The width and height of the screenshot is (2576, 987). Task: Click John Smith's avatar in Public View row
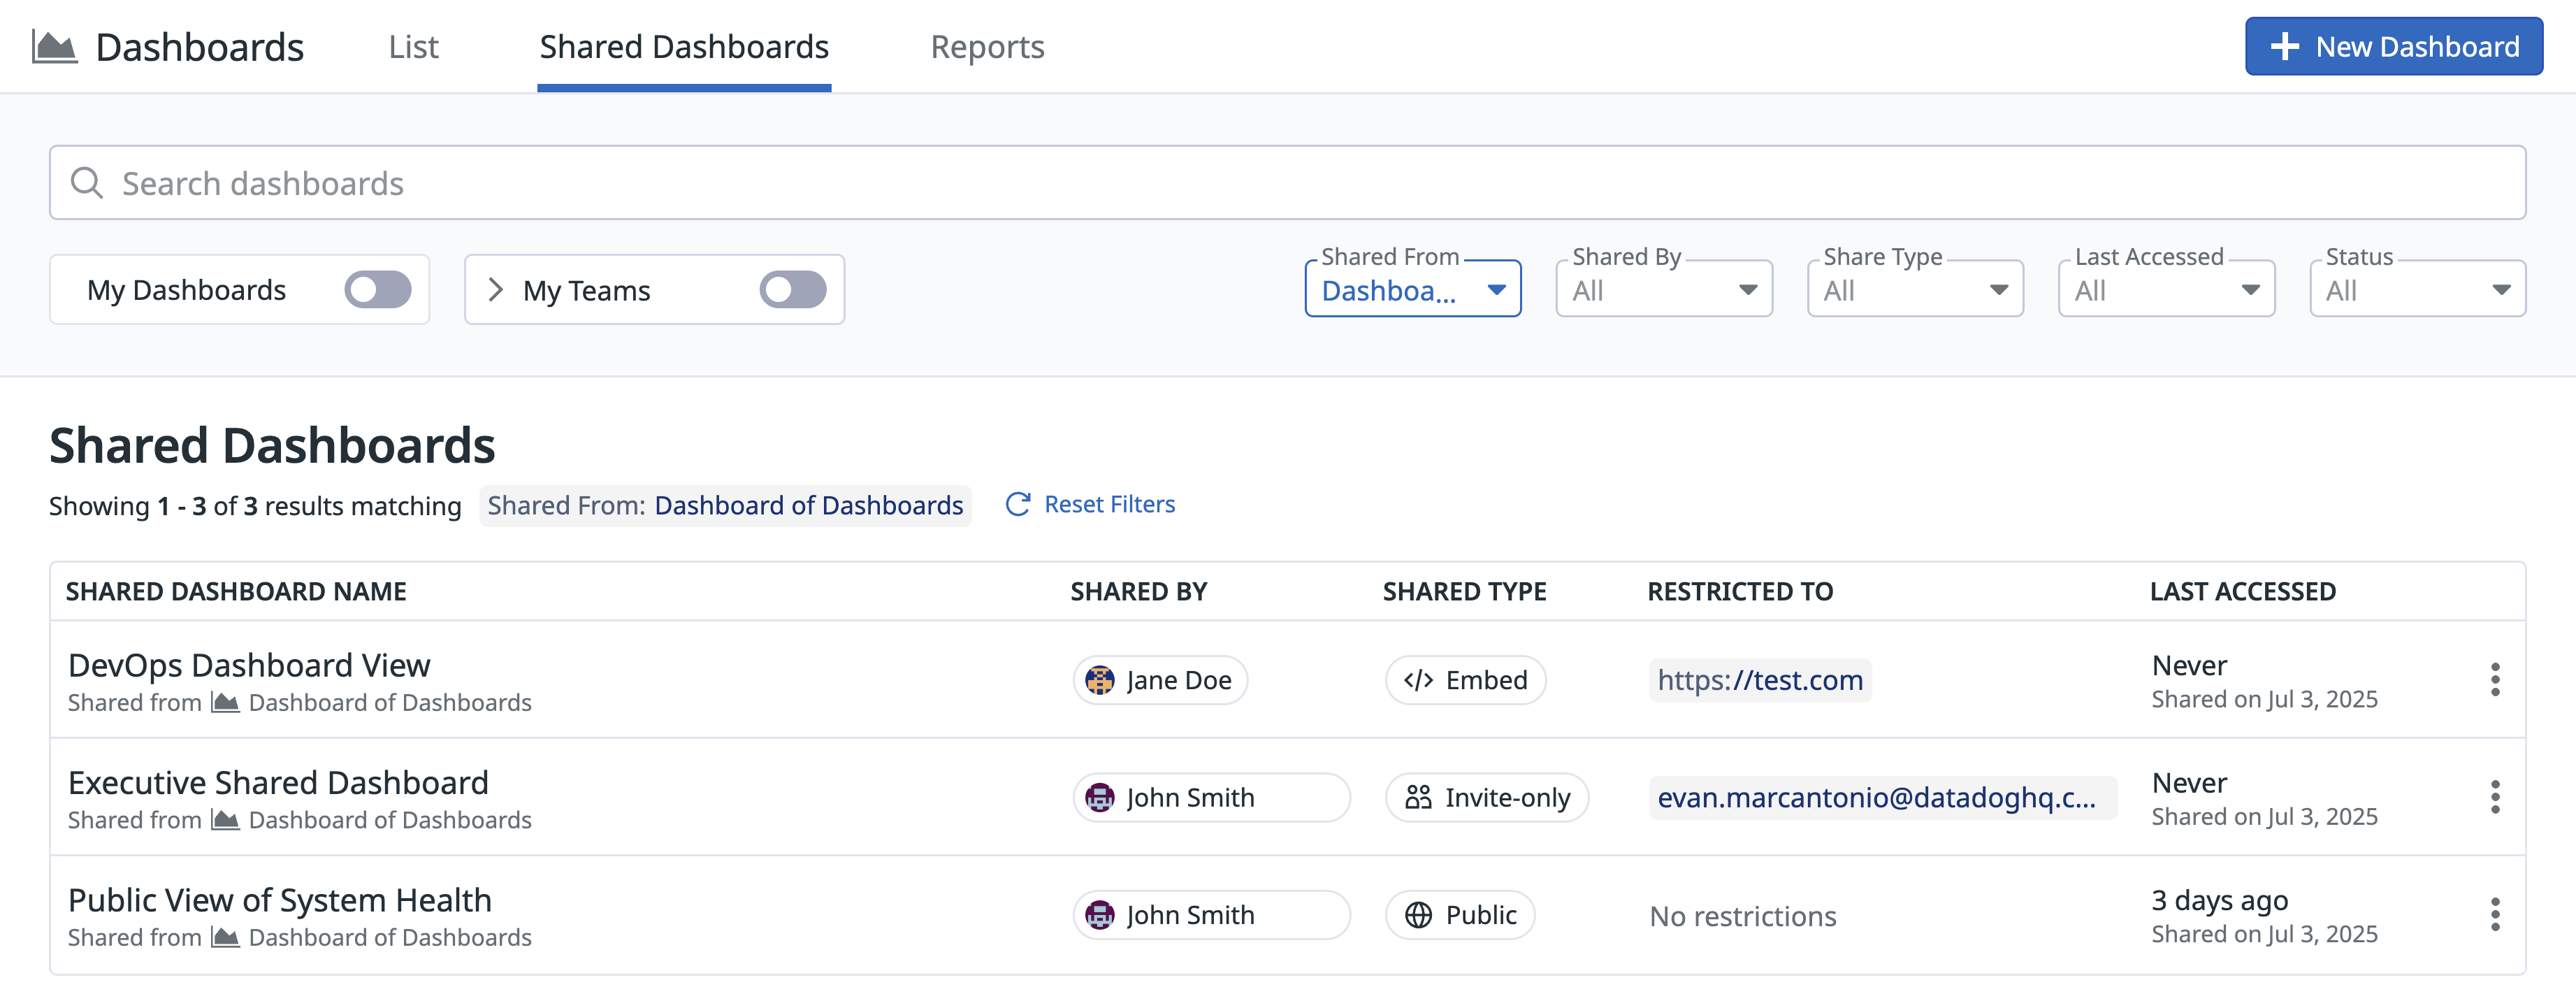pyautogui.click(x=1099, y=914)
